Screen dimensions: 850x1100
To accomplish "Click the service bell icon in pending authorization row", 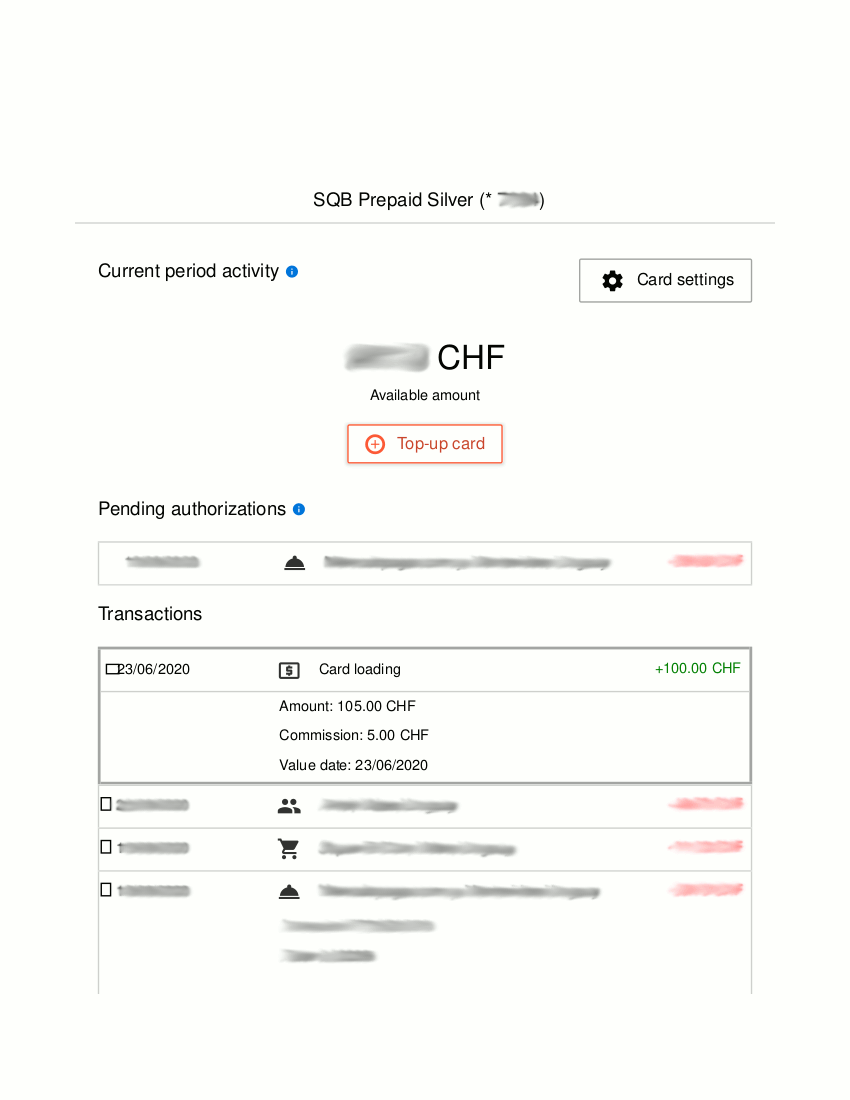I will pos(294,563).
